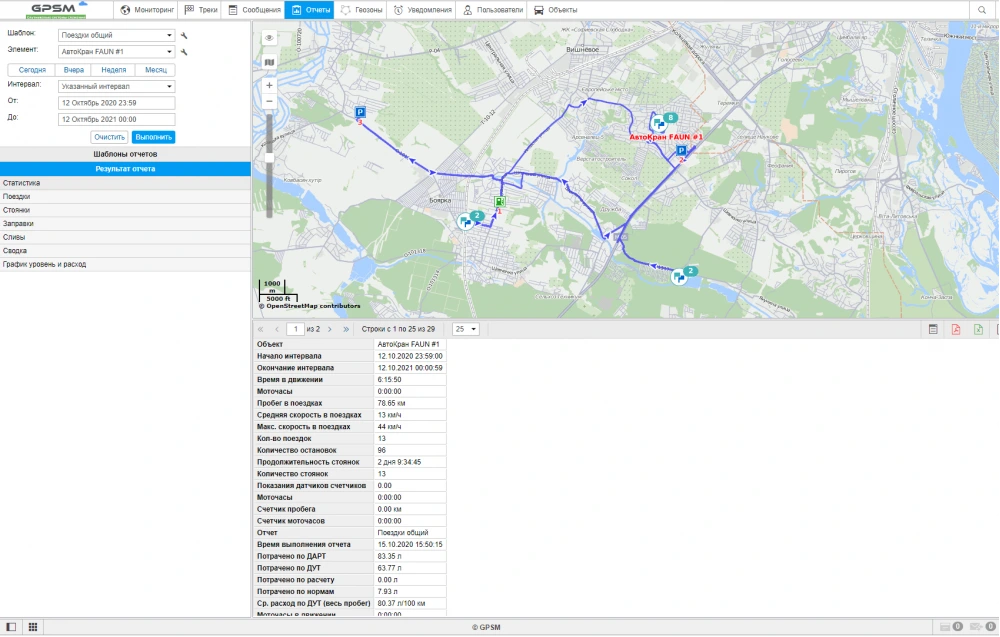Open the Шаблон dropdown
The image size is (1000, 637).
click(115, 36)
